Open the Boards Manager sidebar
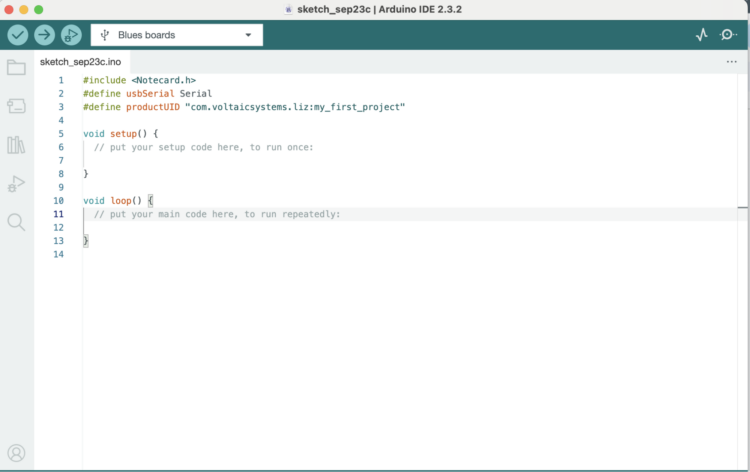The width and height of the screenshot is (750, 472). point(16,106)
